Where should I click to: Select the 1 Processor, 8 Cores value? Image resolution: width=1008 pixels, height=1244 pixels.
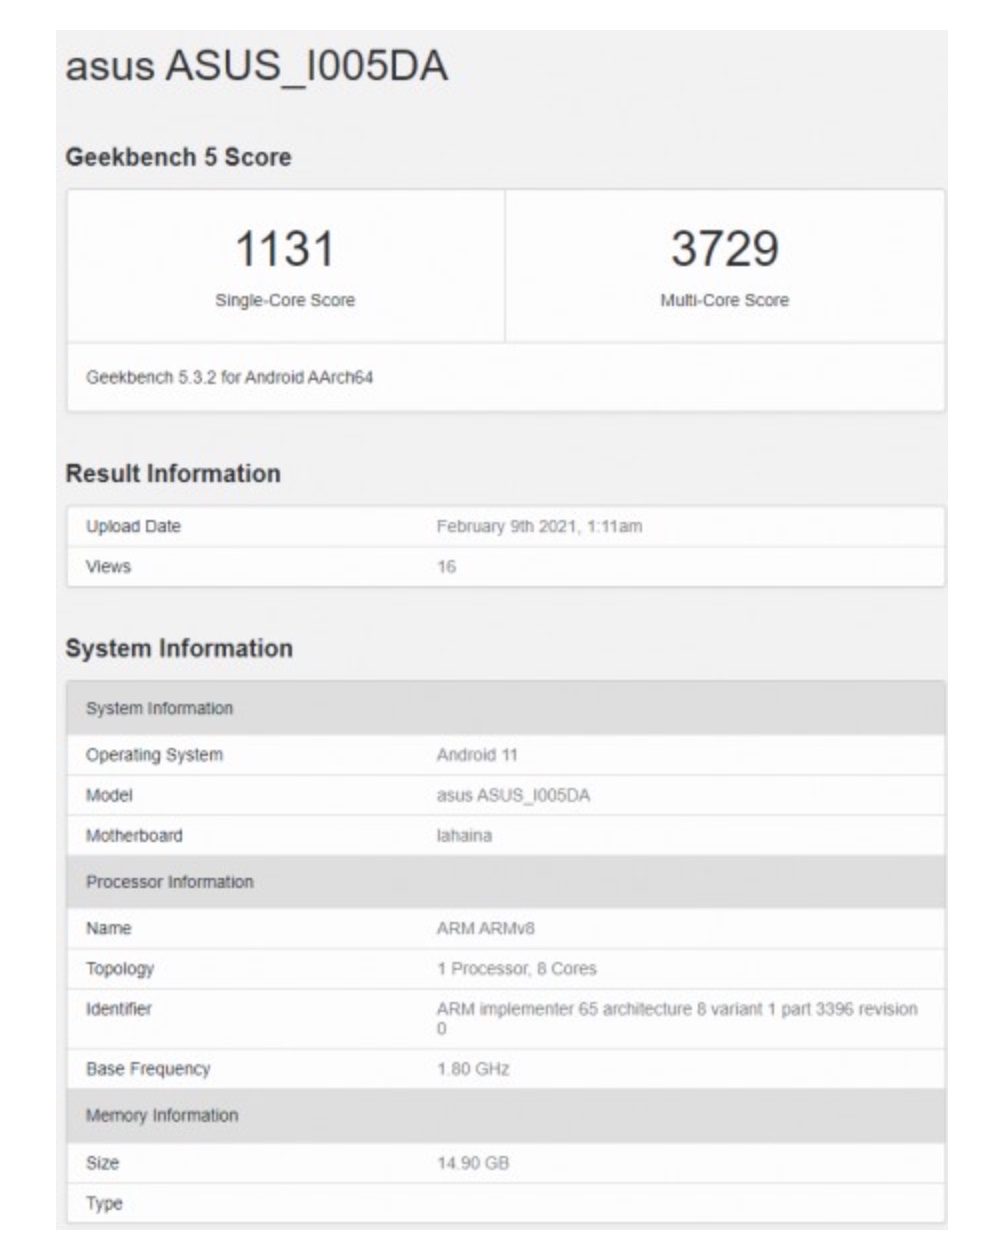click(516, 968)
